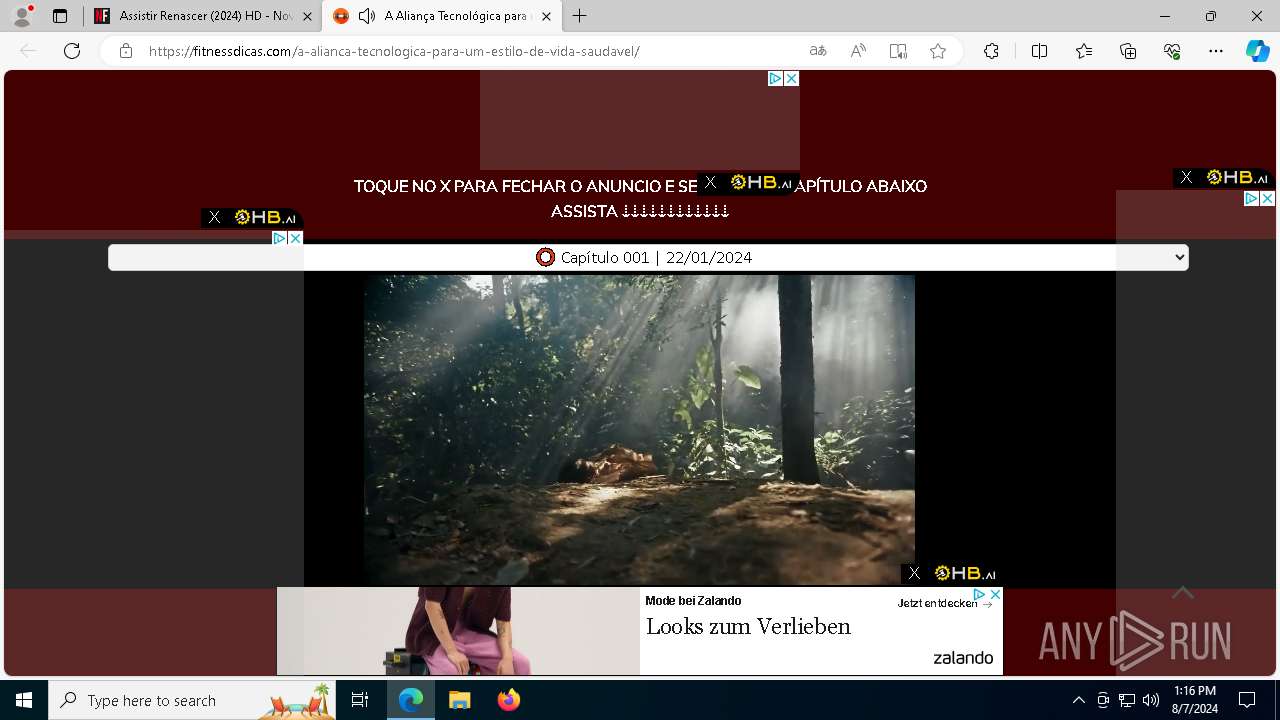Open AdChoices info on top banner
Viewport: 1280px width, 720px height.
[775, 78]
